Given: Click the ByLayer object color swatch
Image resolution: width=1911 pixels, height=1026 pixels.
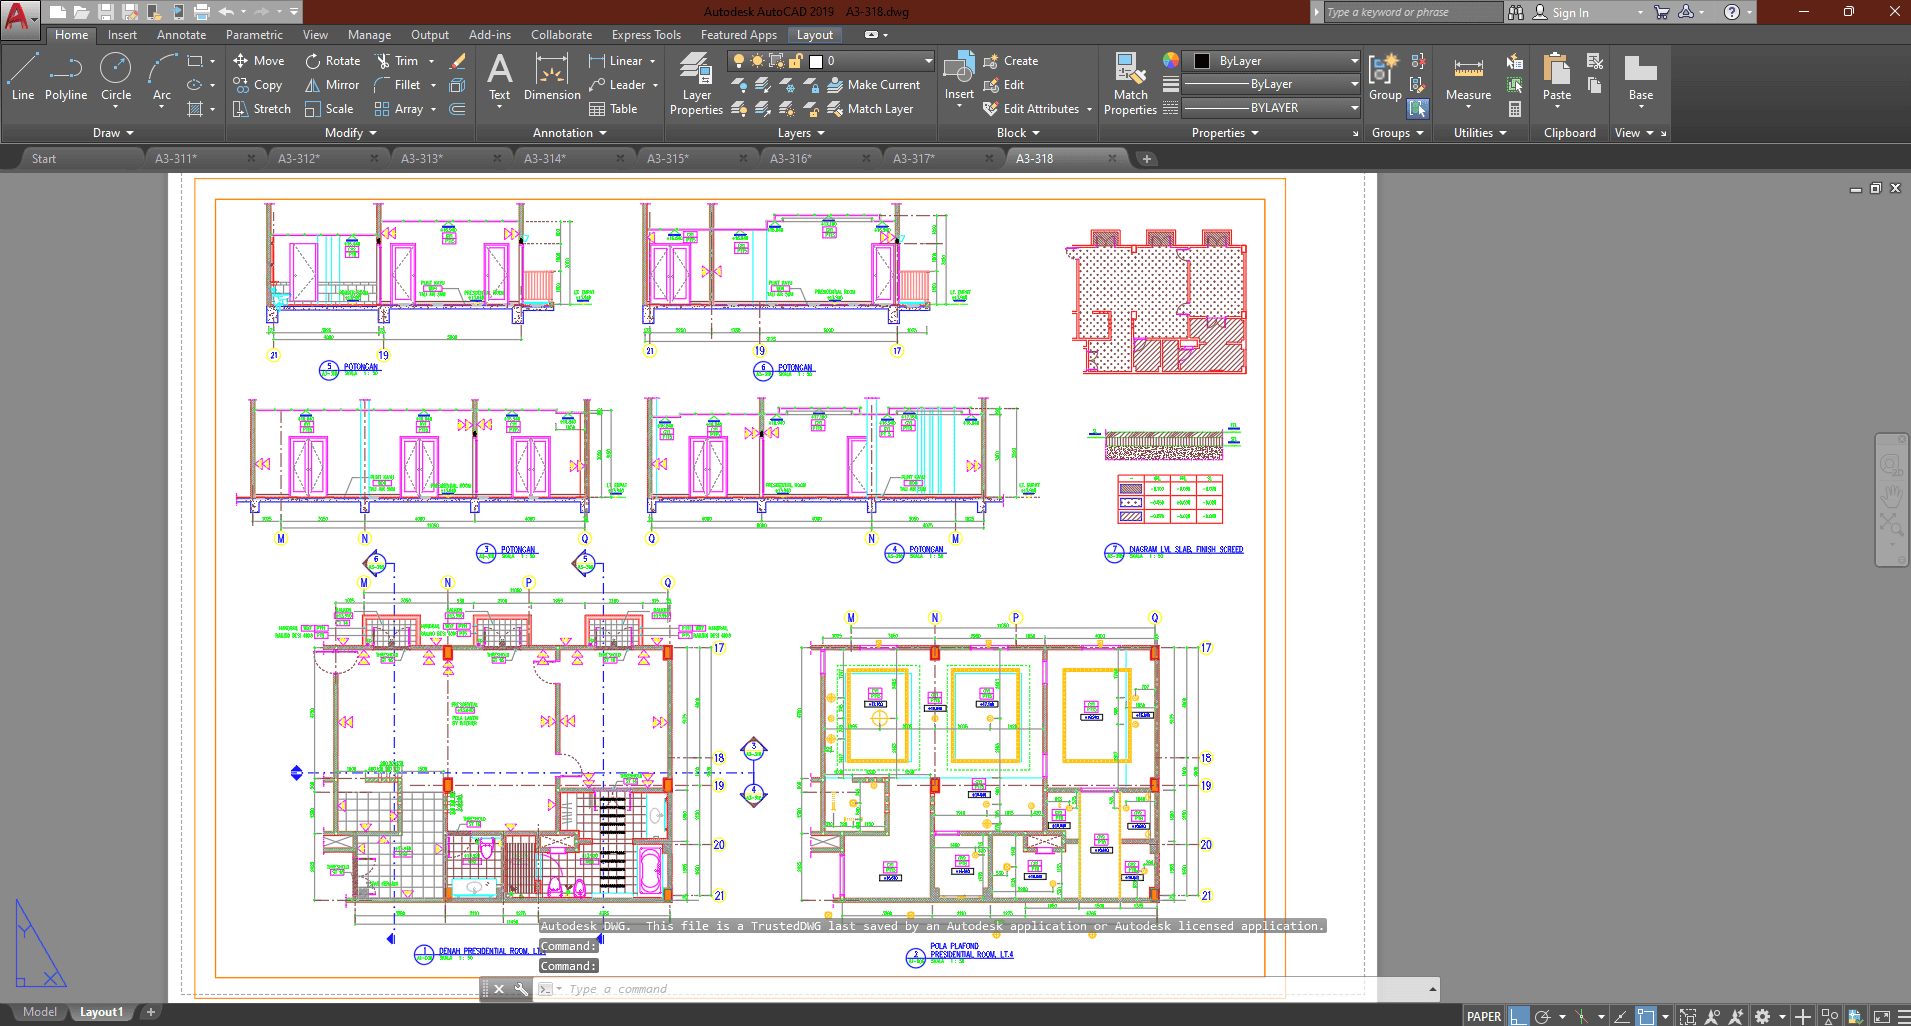Looking at the screenshot, I should click(x=1202, y=61).
